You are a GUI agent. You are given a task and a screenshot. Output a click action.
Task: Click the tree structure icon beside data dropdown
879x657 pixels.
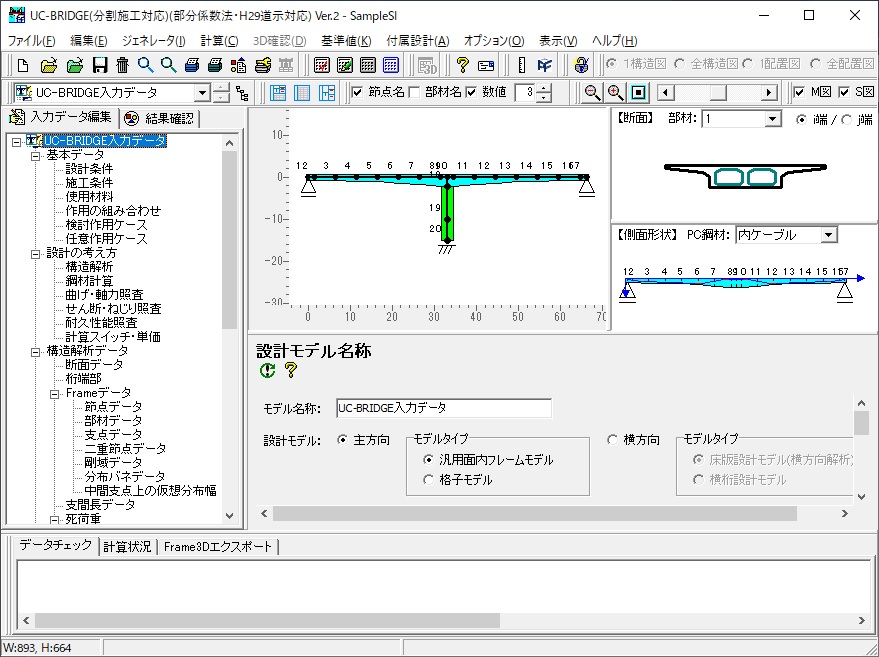pyautogui.click(x=241, y=93)
